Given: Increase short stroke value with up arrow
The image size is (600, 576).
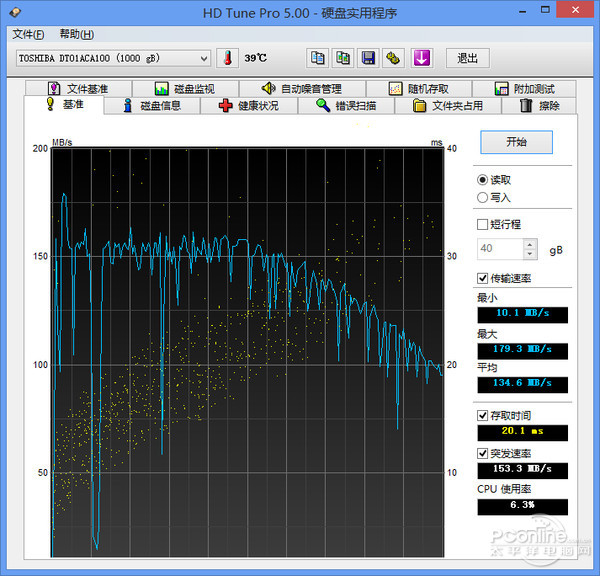Looking at the screenshot, I should (x=530, y=243).
